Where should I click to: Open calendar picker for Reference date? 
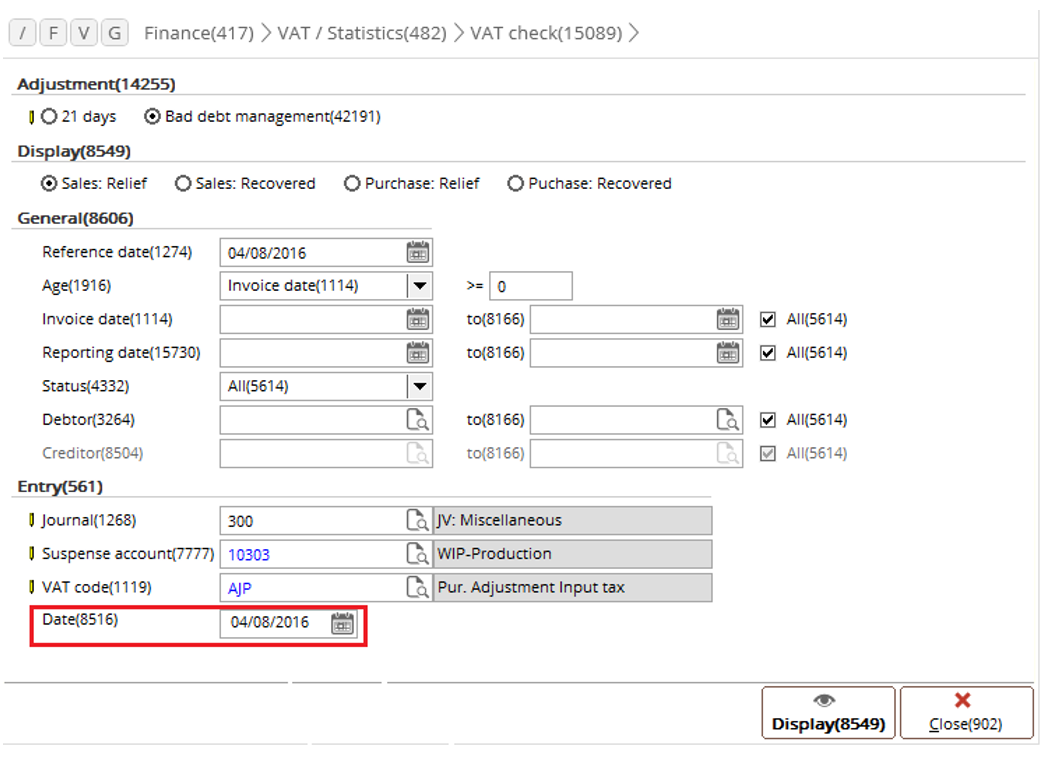tap(418, 253)
